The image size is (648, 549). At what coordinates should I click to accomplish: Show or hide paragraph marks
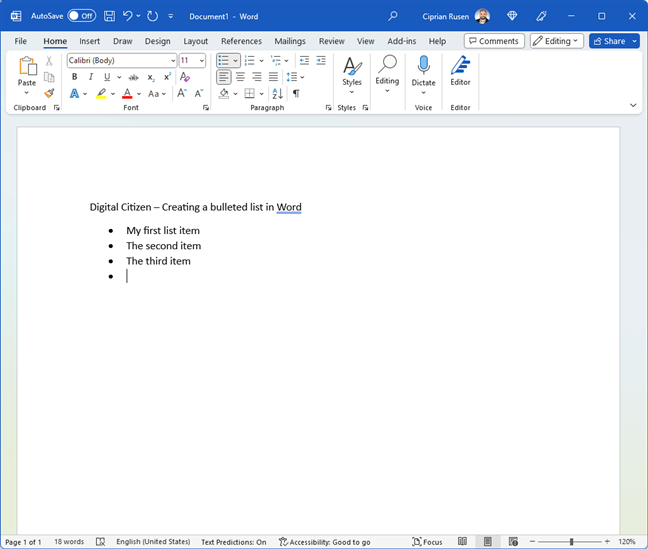pos(296,93)
